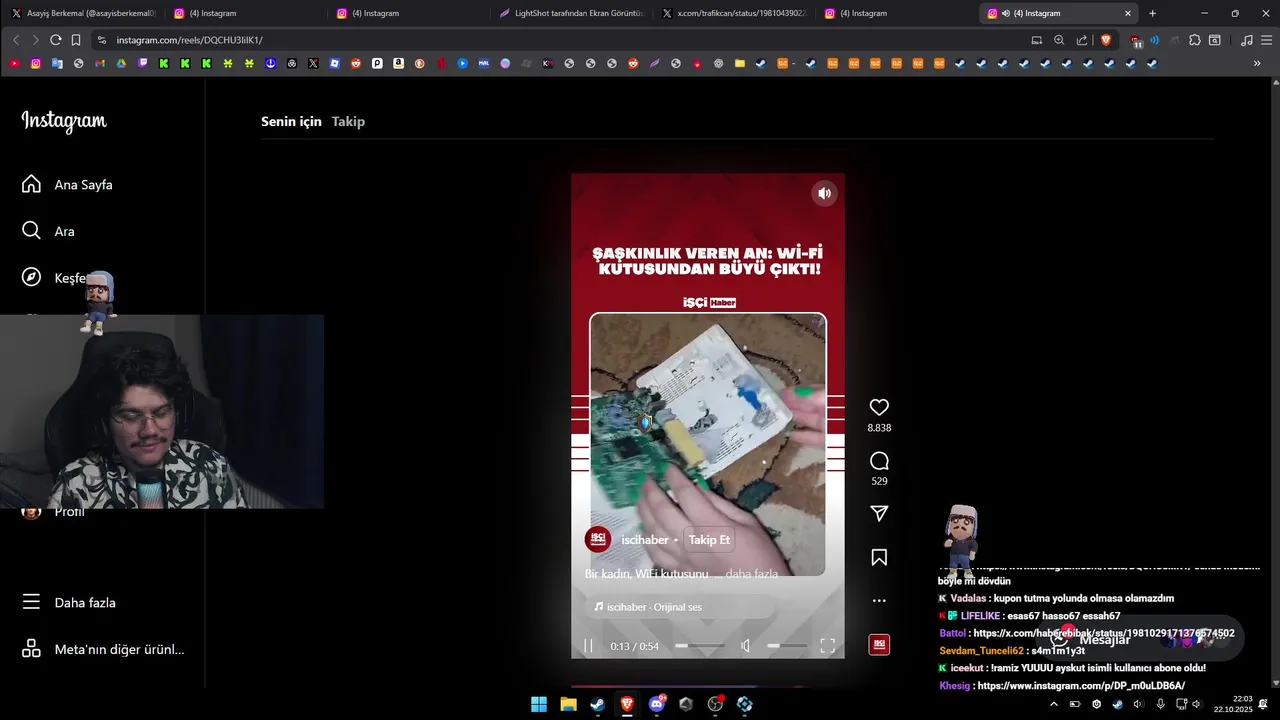The height and width of the screenshot is (720, 1280).
Task: Bookmark this page using the toolbar bookmark icon
Action: coord(76,40)
